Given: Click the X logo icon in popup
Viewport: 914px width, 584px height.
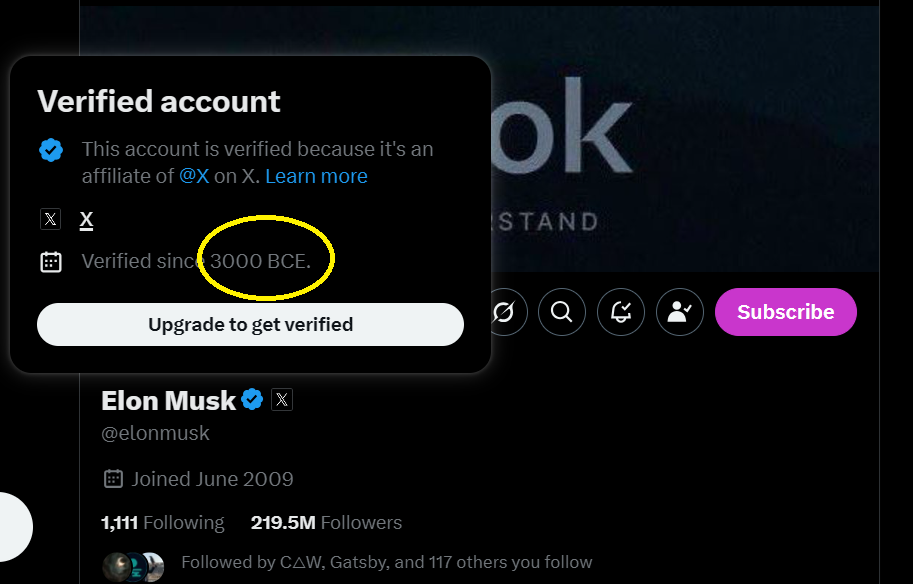Looking at the screenshot, I should [51, 219].
